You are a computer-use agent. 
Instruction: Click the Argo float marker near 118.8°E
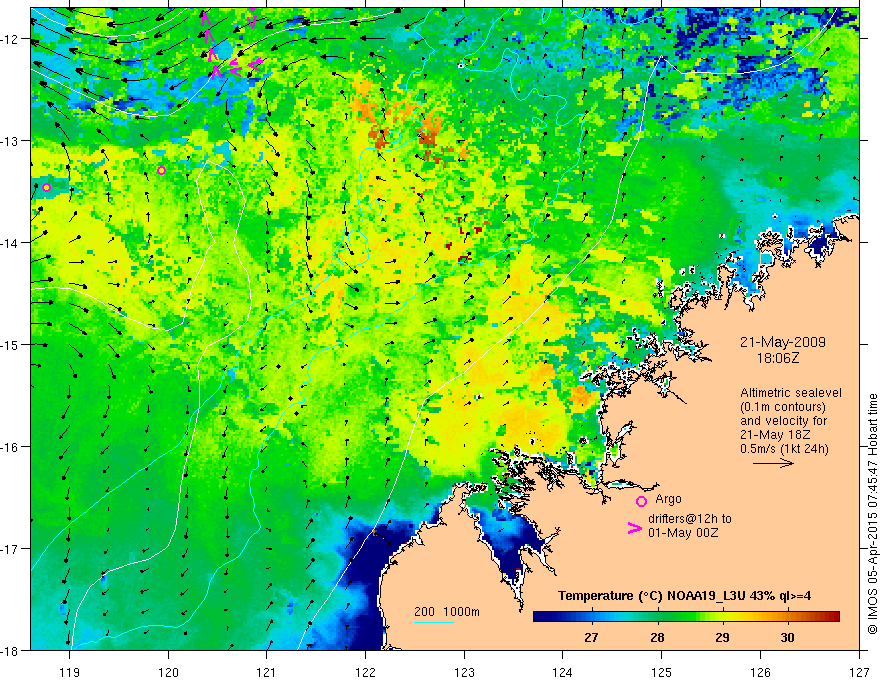(47, 187)
